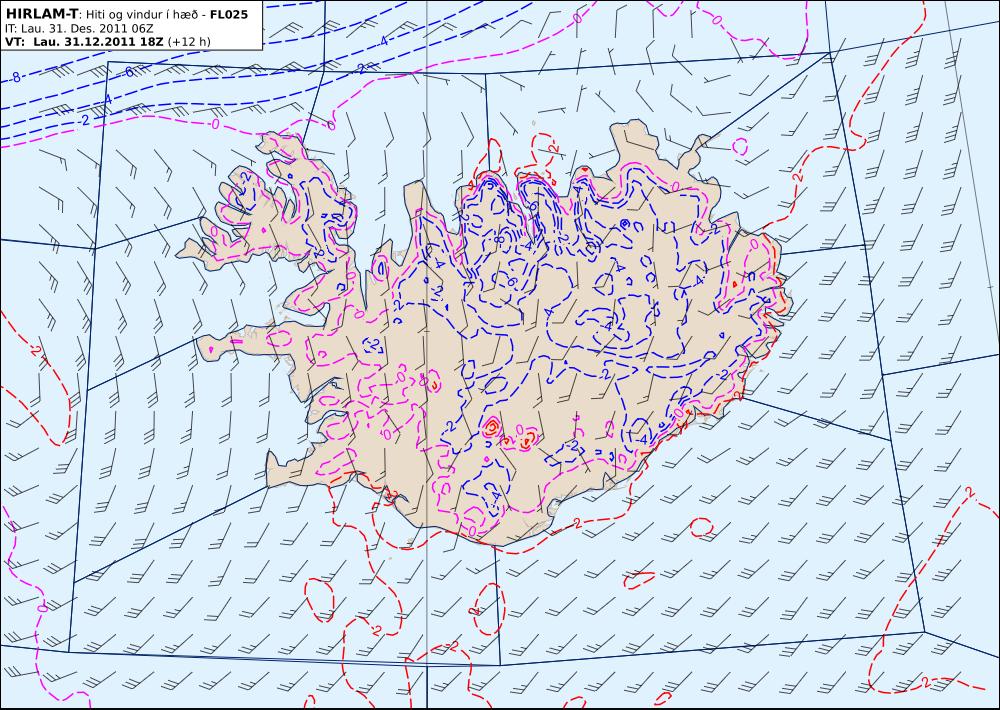Click the '(+12 h)' forecast offset text
Image resolution: width=1000 pixels, height=710 pixels.
[189, 42]
